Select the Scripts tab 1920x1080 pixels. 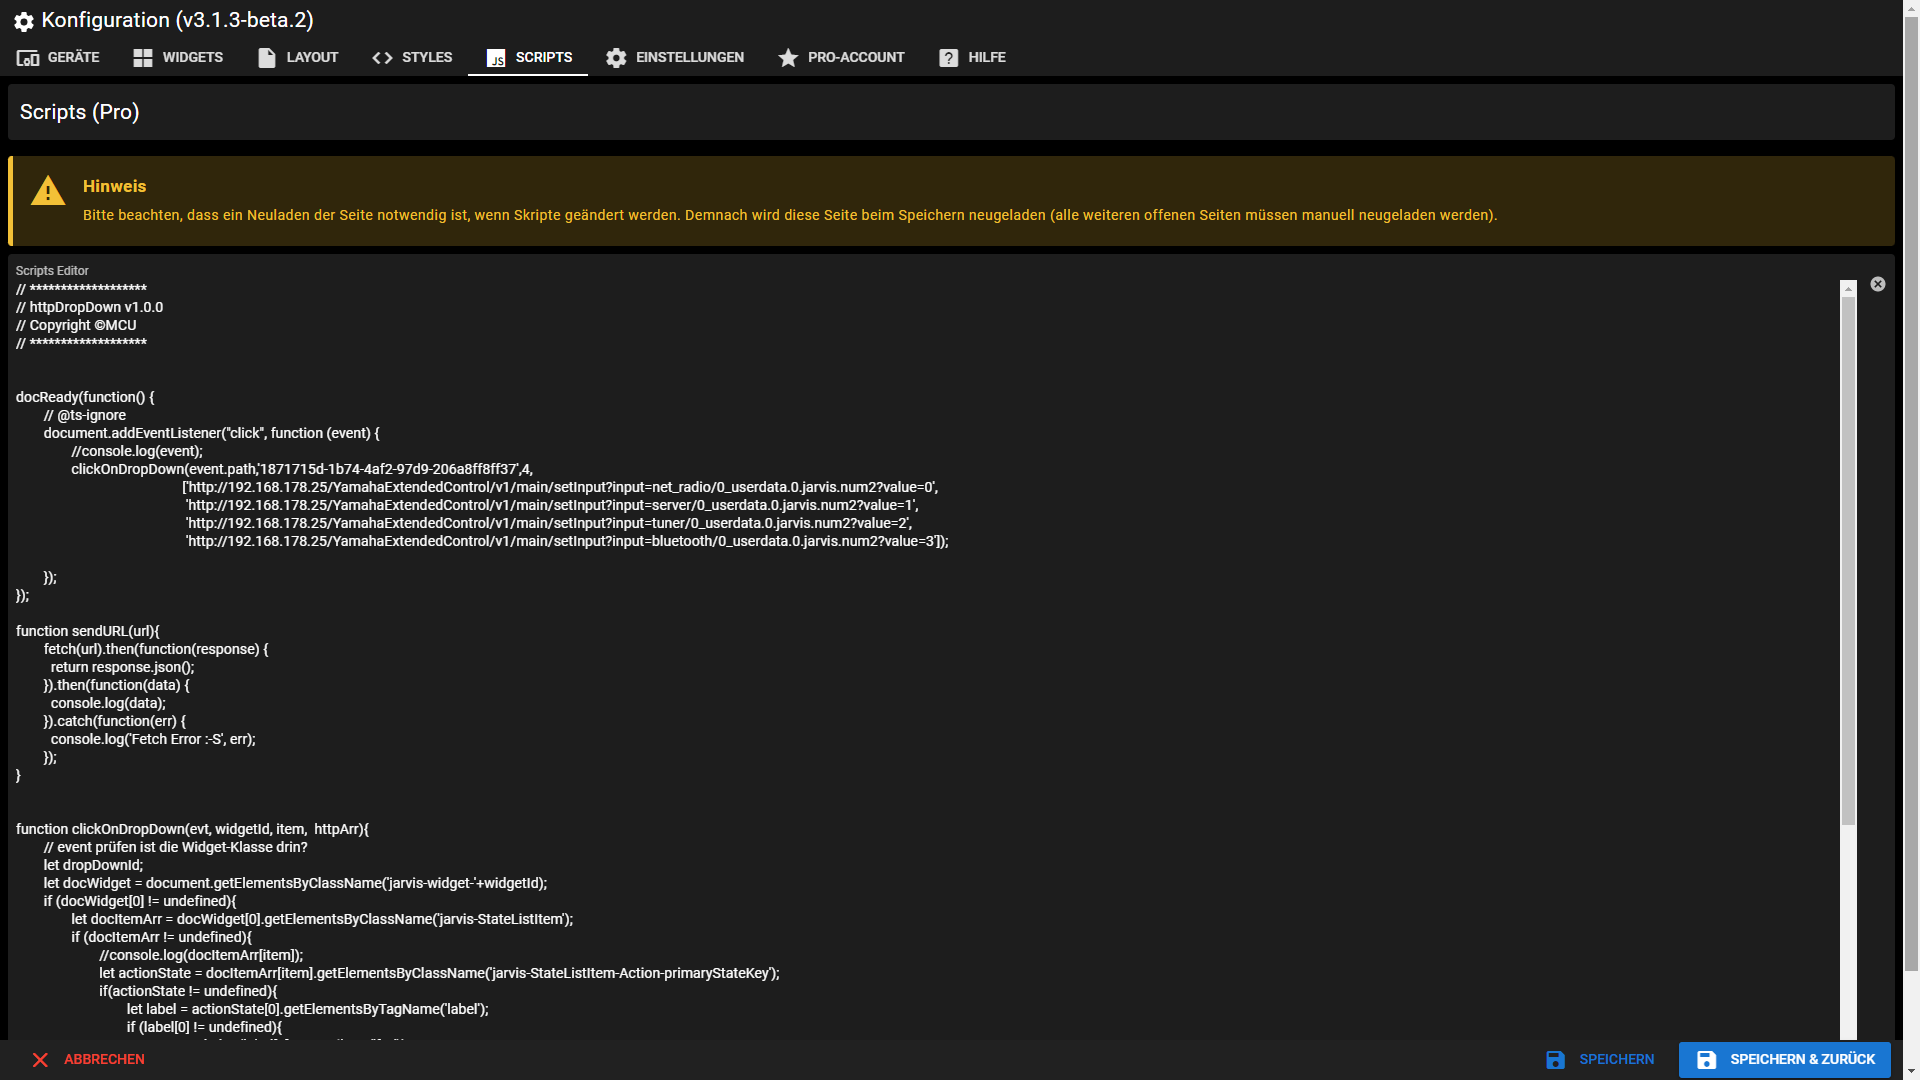click(x=528, y=57)
